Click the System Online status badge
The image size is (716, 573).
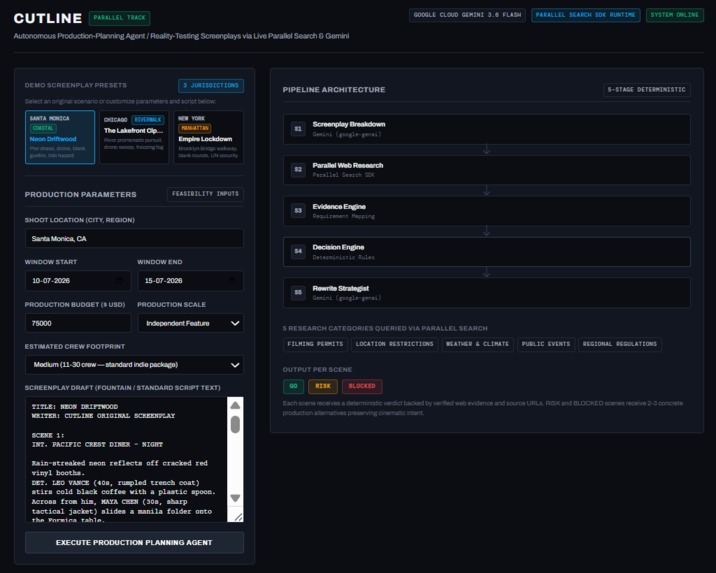tap(674, 15)
